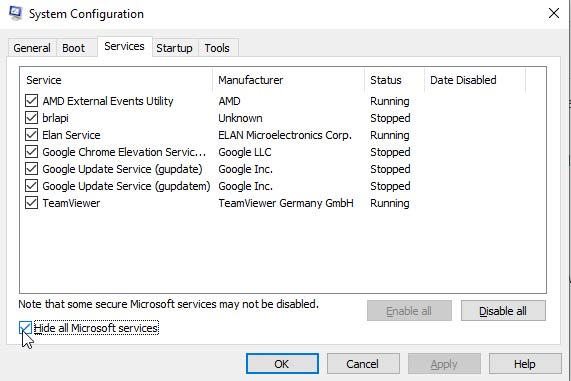571x381 pixels.
Task: Switch to the General tab
Action: click(32, 48)
